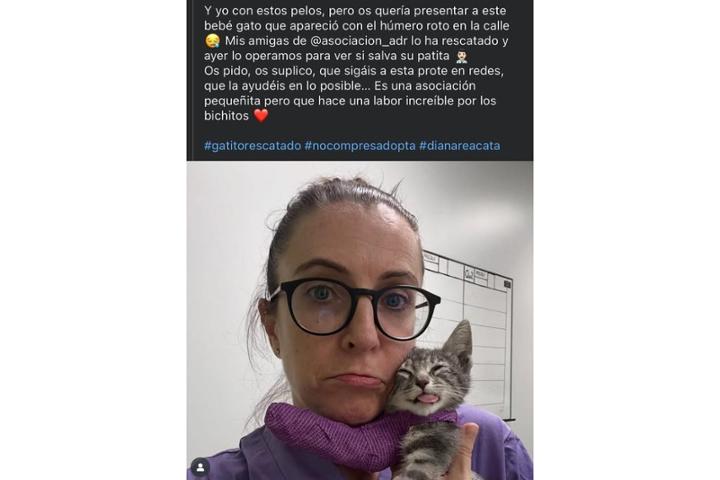Viewport: 720px width, 480px height.
Task: Open the #nocompresadopta hashtag
Action: (360, 146)
